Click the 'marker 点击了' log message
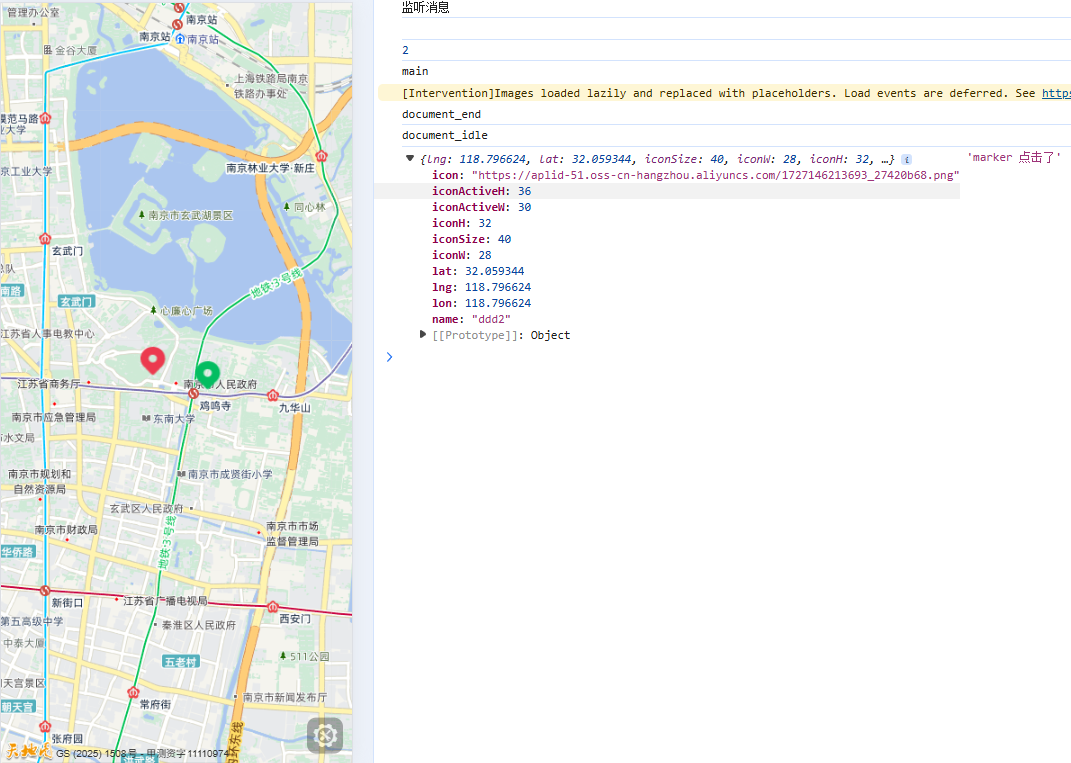 [x=1014, y=158]
